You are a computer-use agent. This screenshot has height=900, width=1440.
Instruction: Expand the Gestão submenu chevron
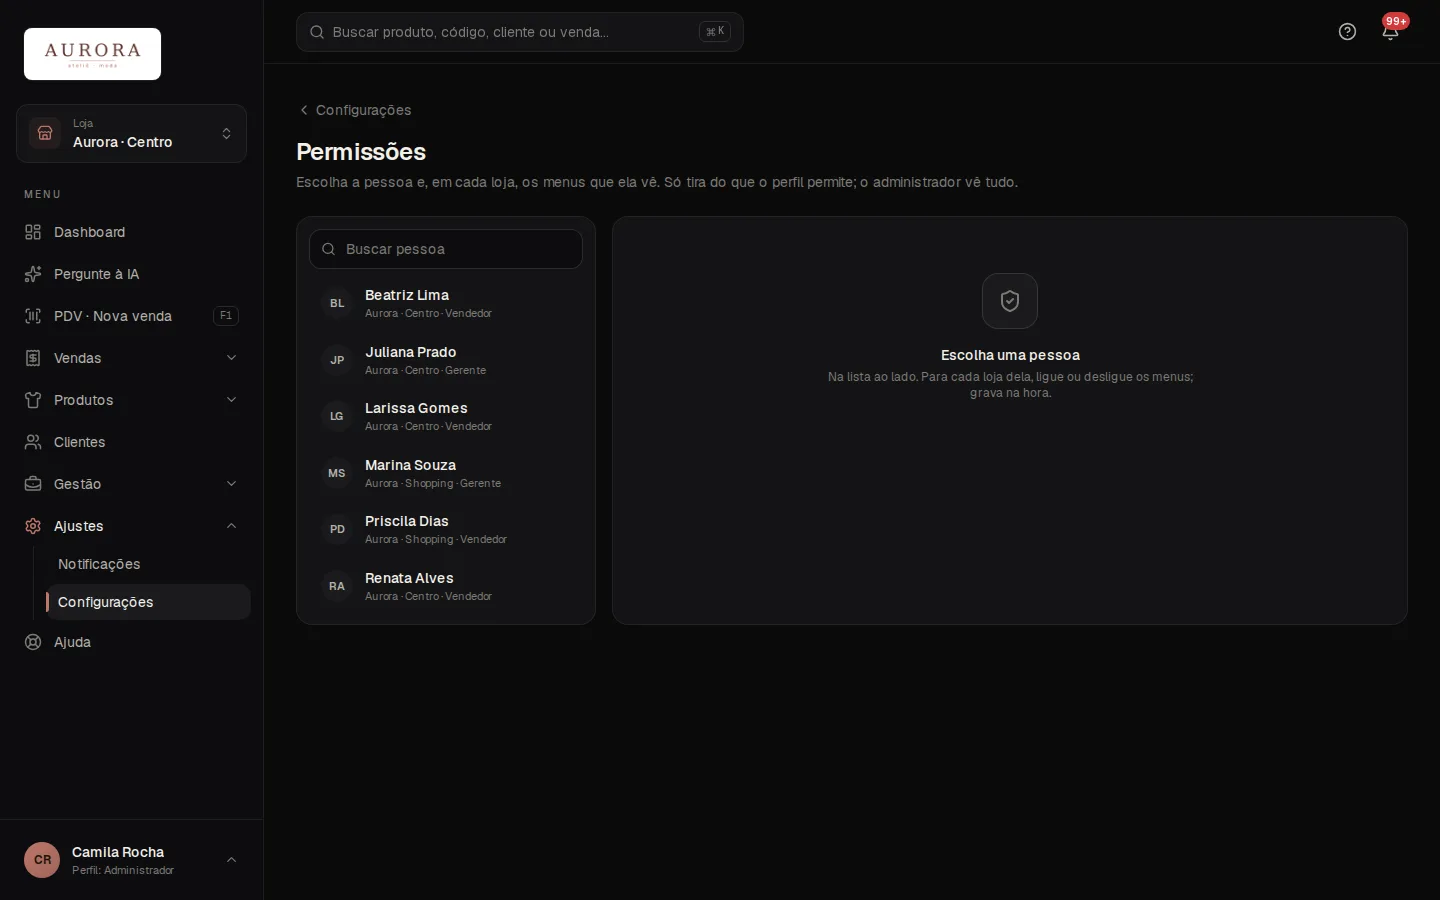pyautogui.click(x=231, y=484)
